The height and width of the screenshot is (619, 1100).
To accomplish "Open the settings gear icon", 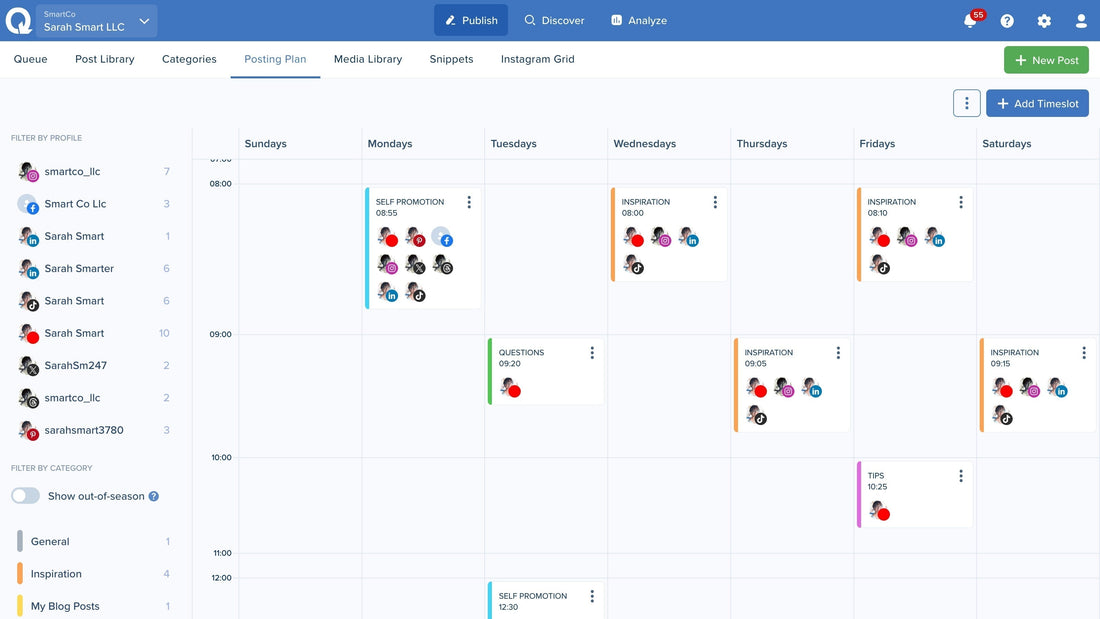I will click(1044, 21).
